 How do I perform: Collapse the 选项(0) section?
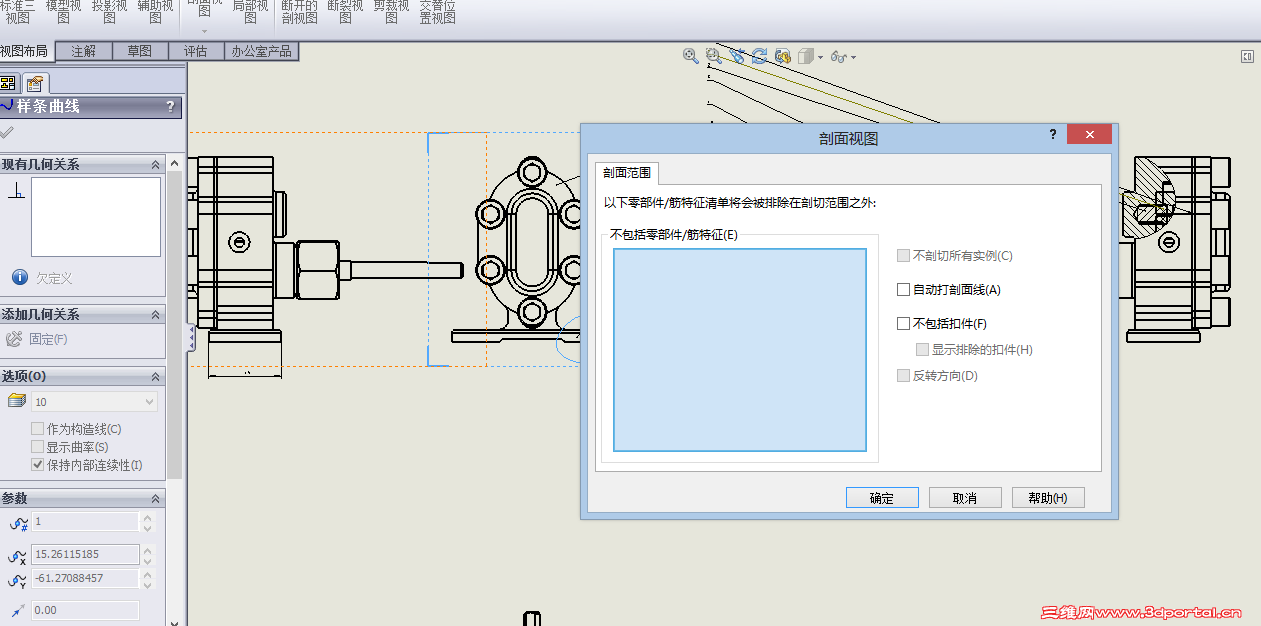coord(155,377)
